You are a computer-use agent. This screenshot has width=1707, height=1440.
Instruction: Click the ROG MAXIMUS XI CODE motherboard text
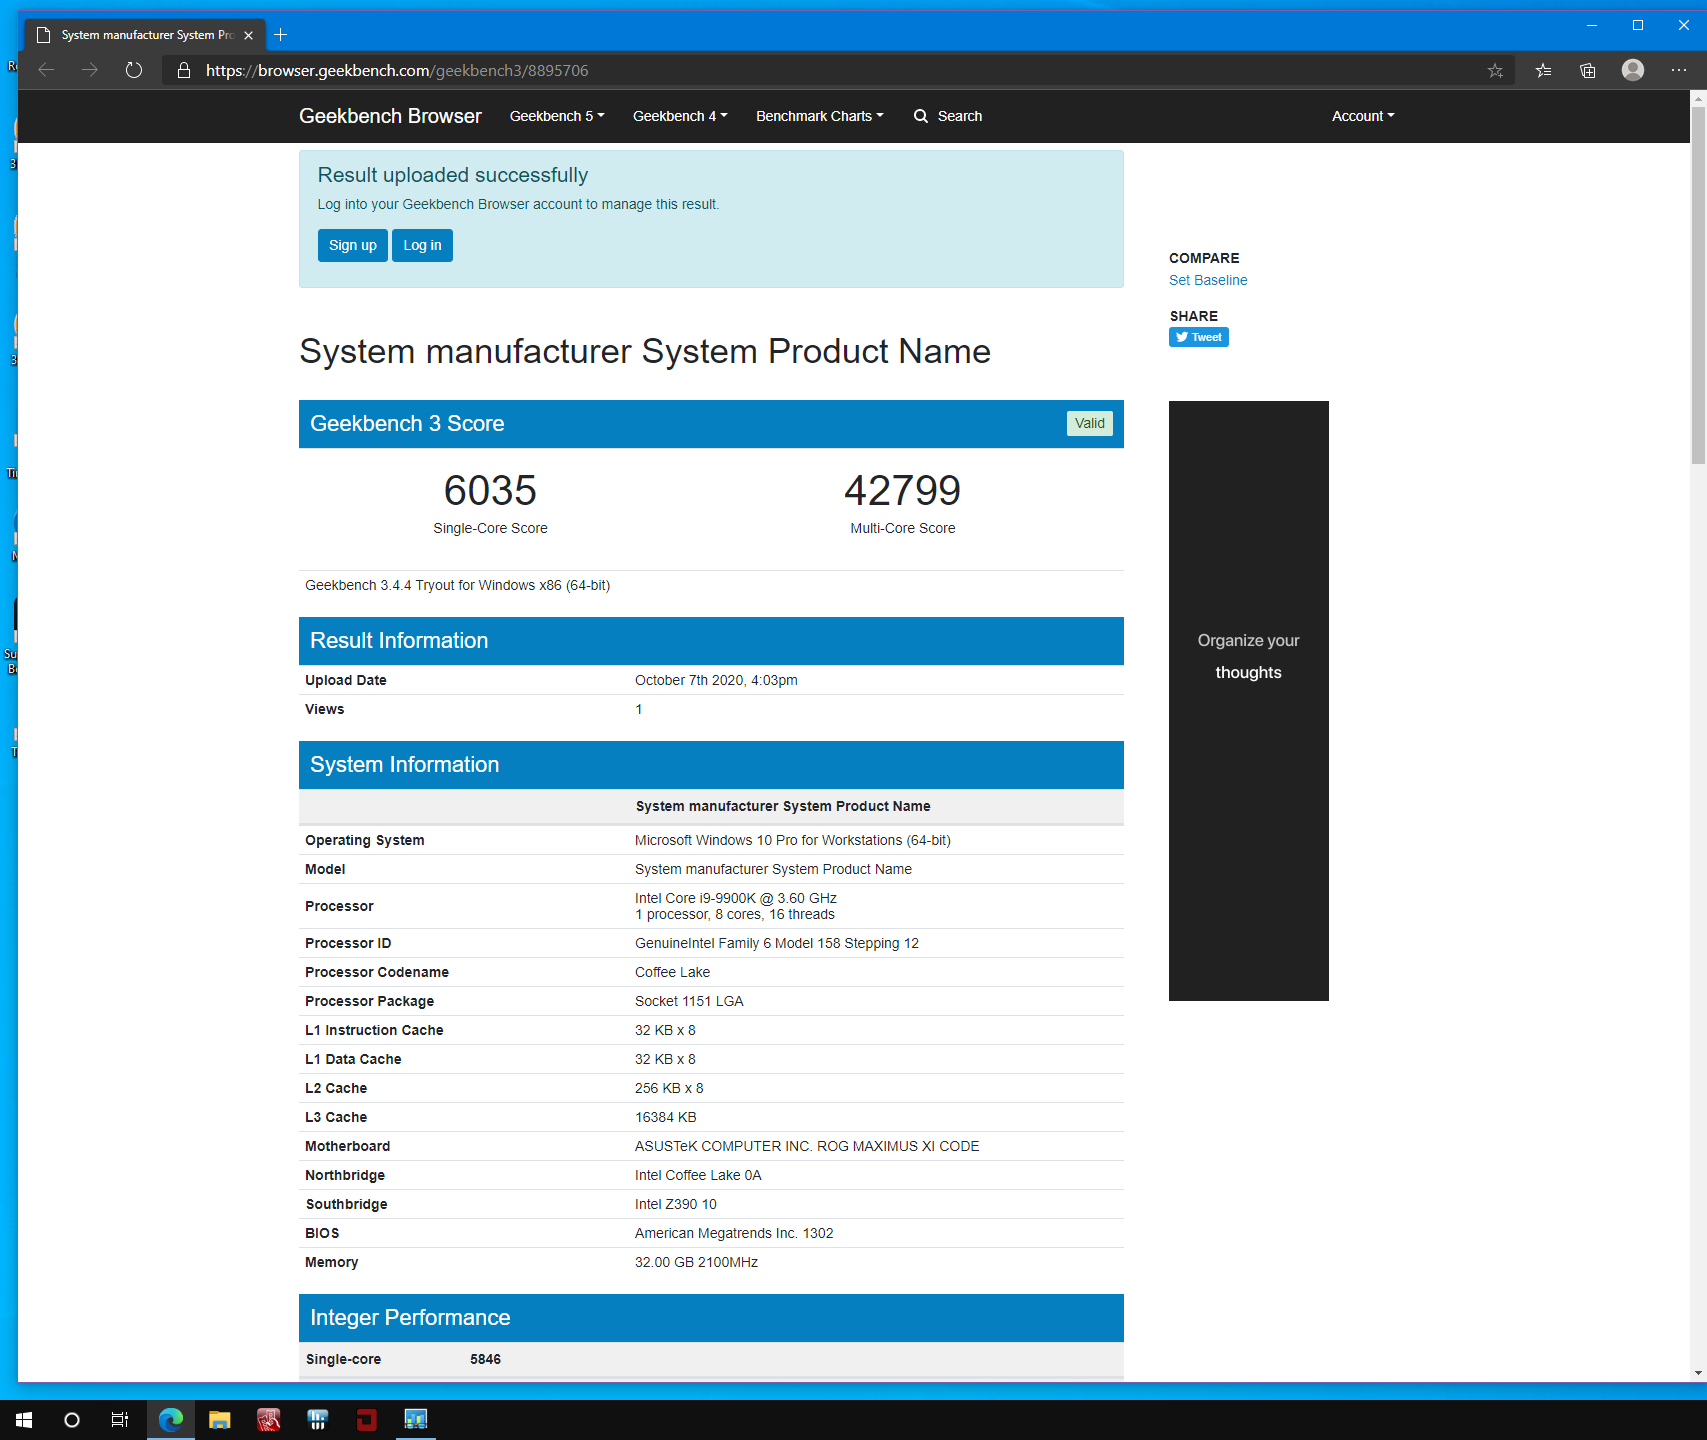(898, 1146)
